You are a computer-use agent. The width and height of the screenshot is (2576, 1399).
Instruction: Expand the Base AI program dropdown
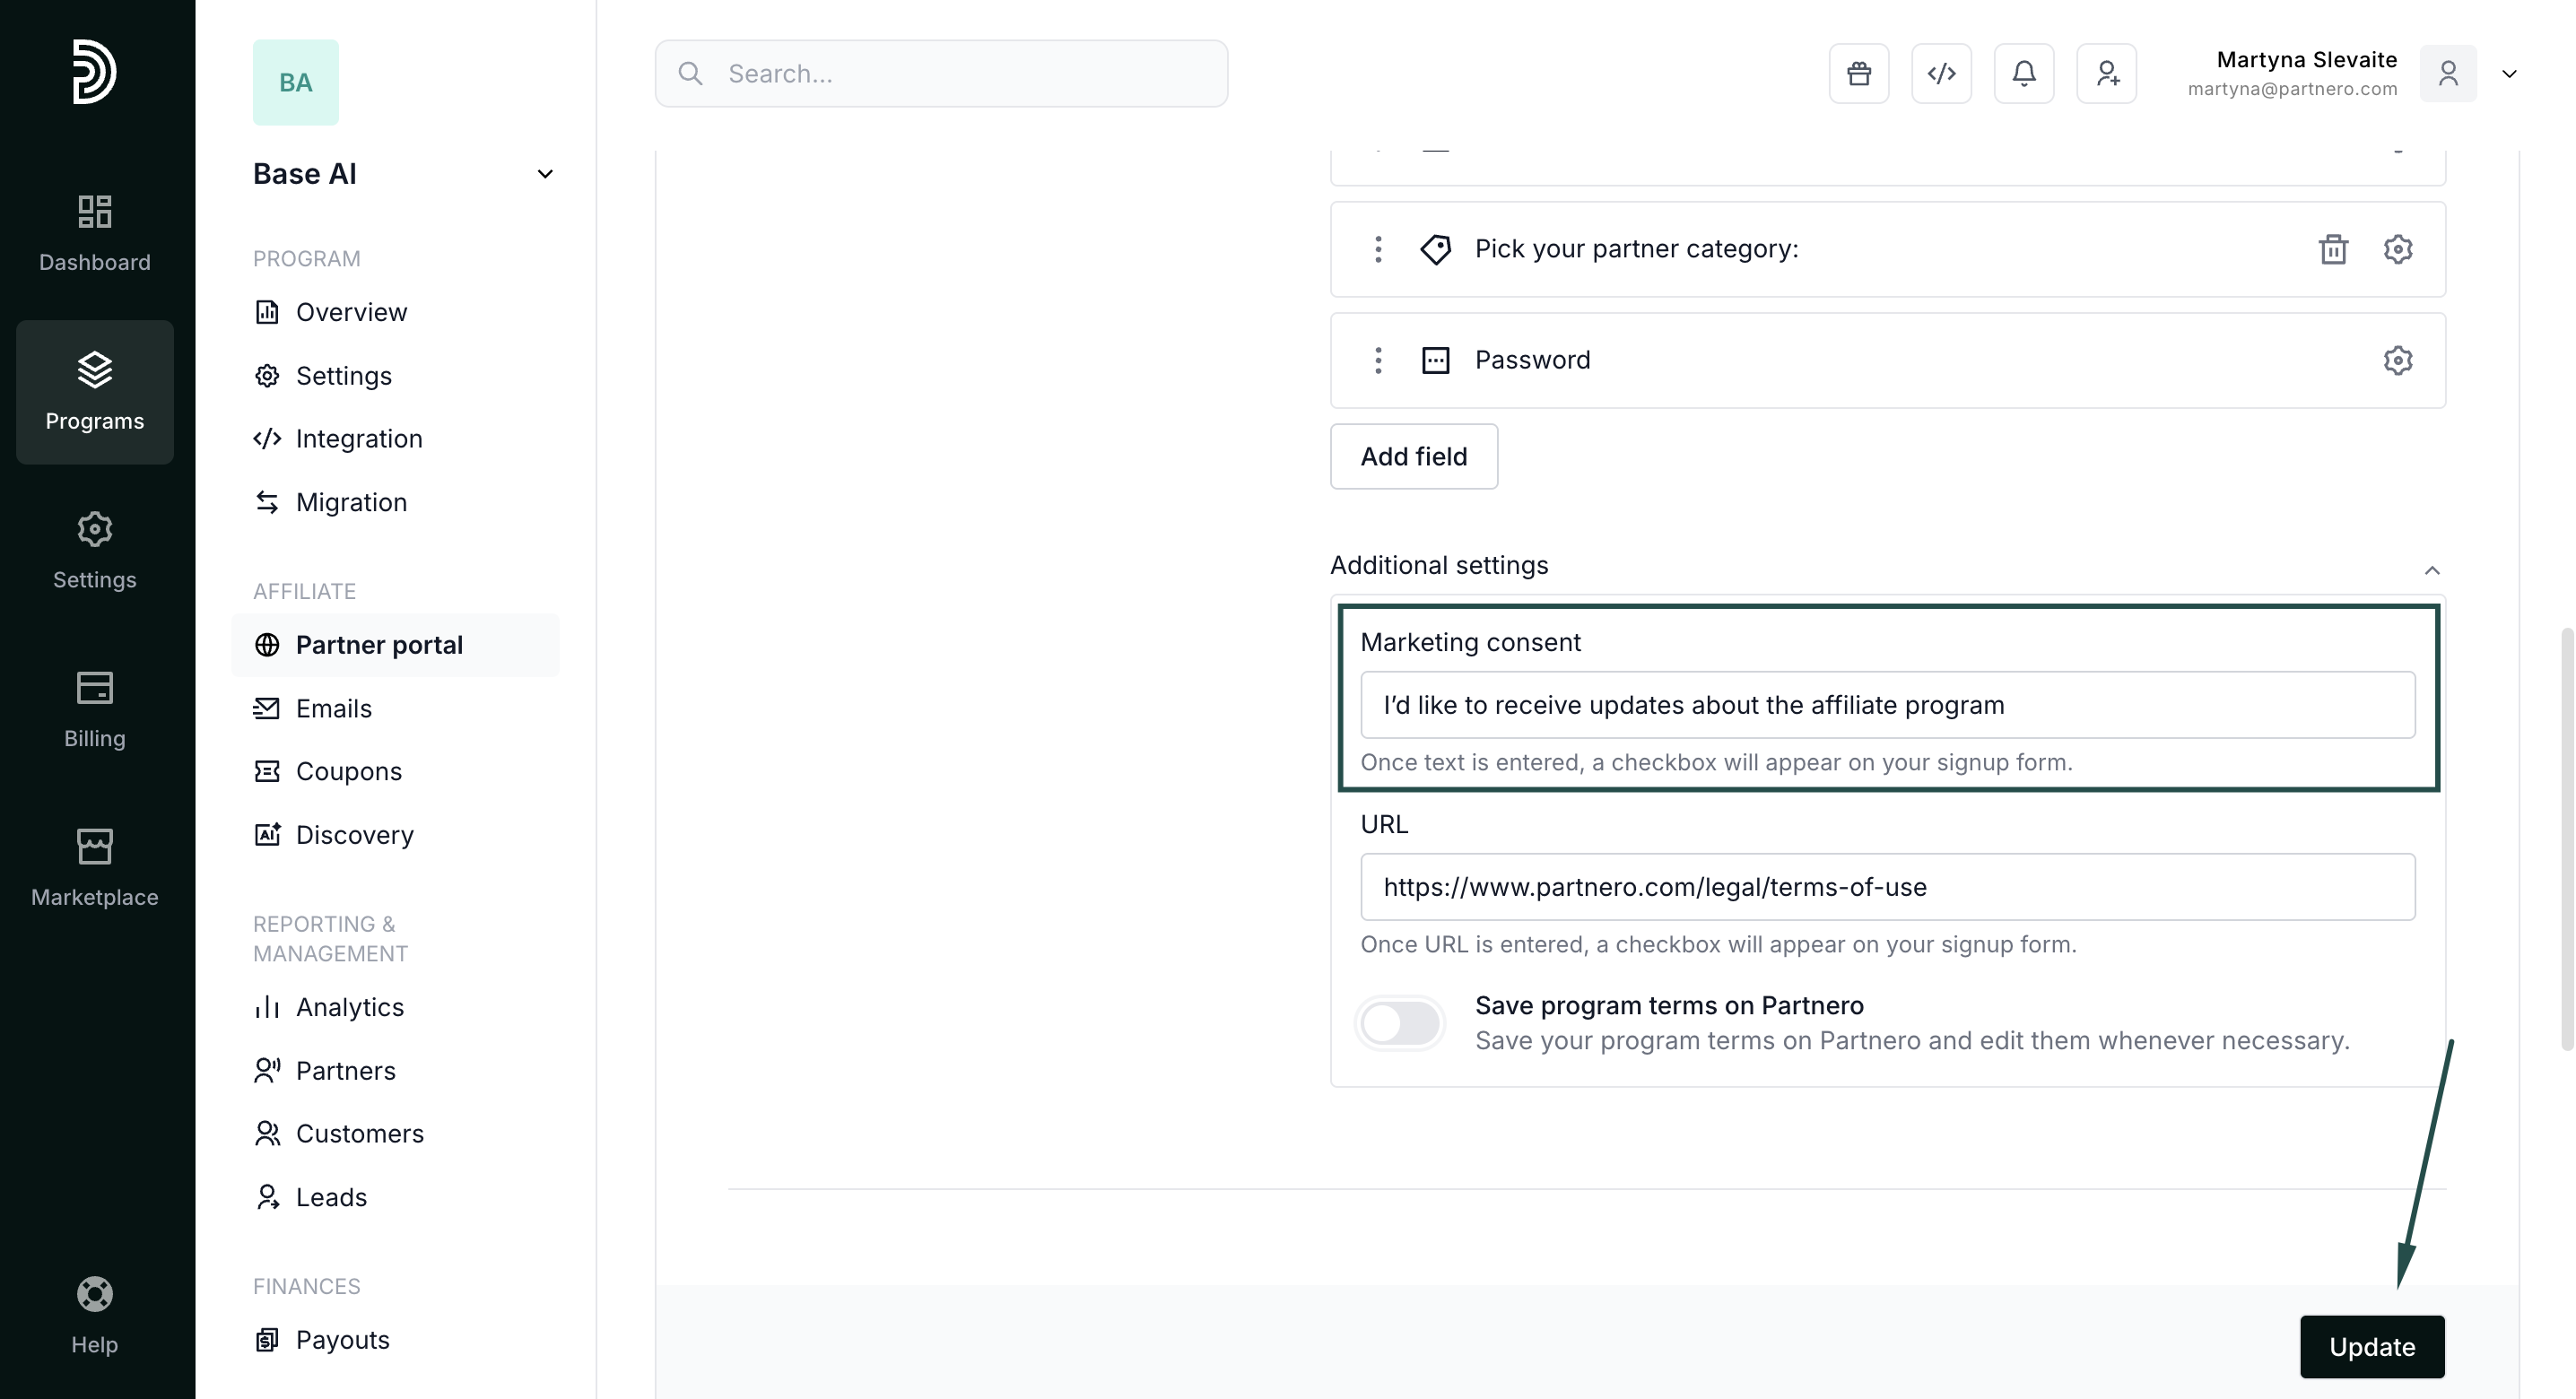click(x=544, y=174)
